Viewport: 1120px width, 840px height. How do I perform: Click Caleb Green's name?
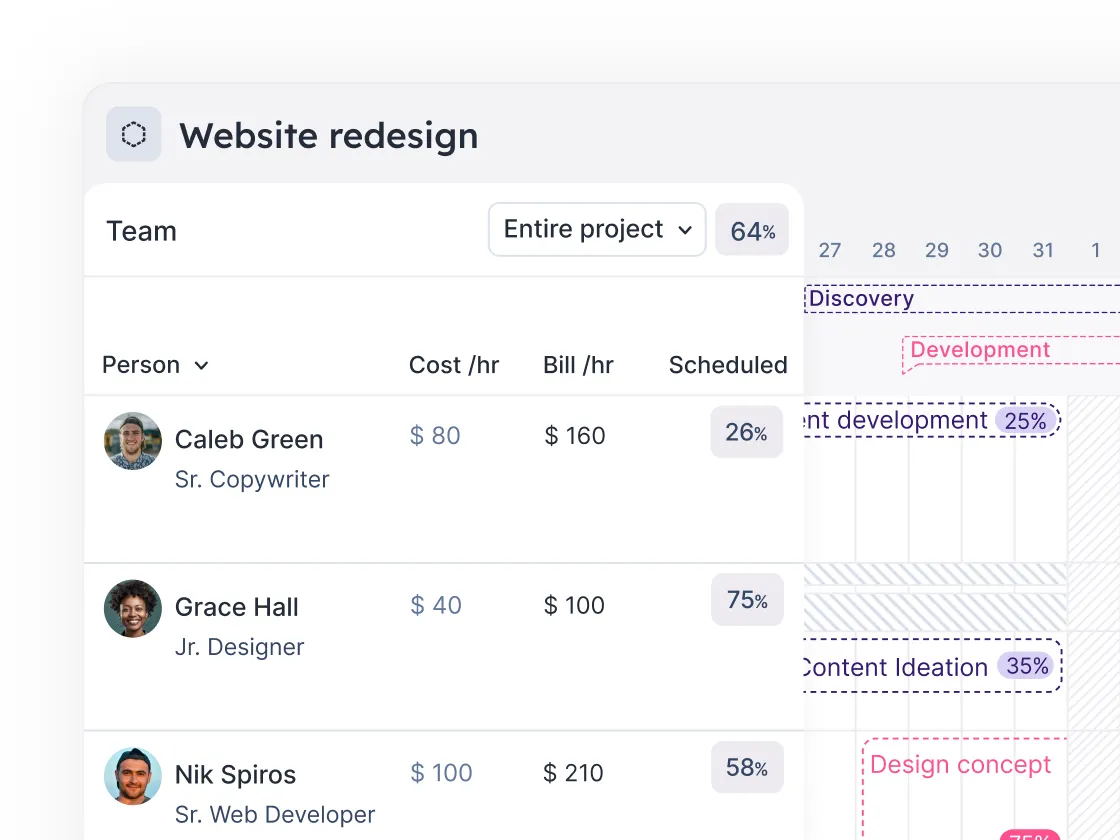click(249, 440)
